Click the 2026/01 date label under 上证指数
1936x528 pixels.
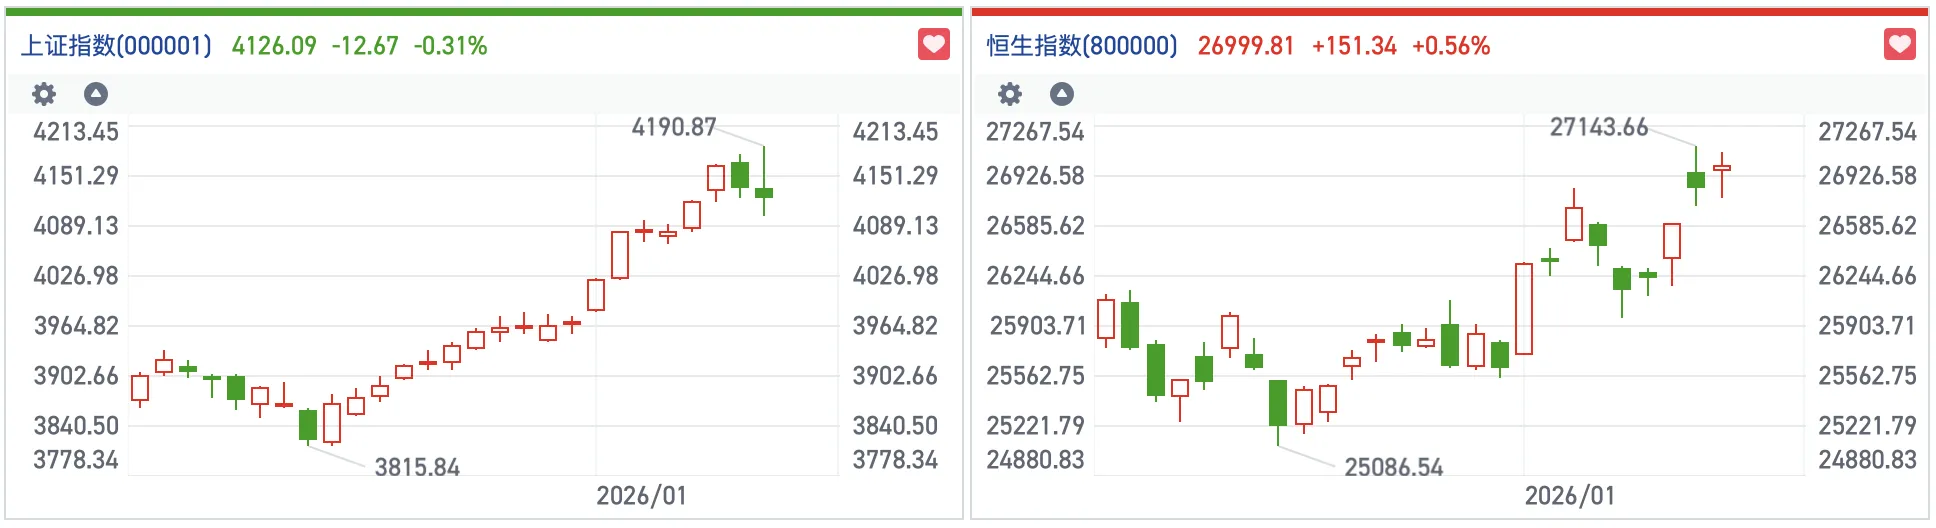pos(641,496)
